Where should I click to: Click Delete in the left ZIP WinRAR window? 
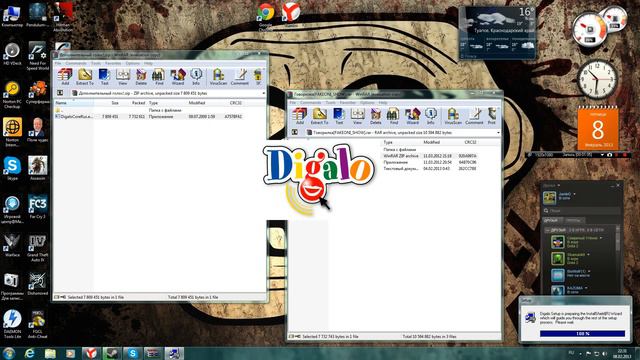tap(141, 77)
